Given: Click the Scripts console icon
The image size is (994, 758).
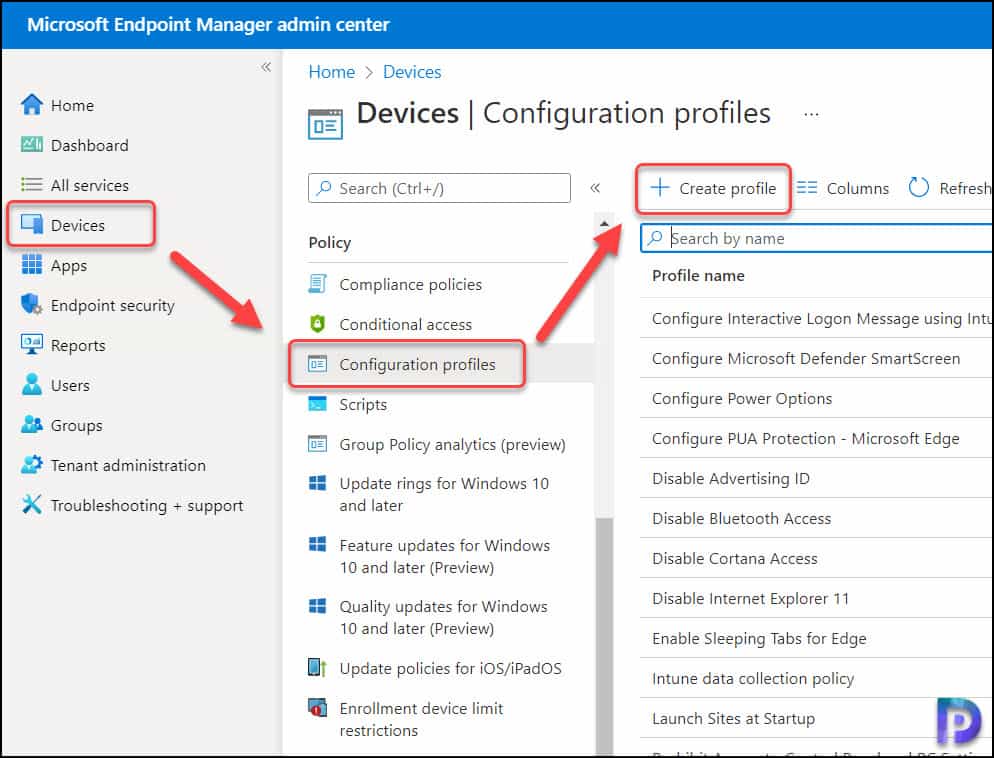Looking at the screenshot, I should [x=318, y=404].
